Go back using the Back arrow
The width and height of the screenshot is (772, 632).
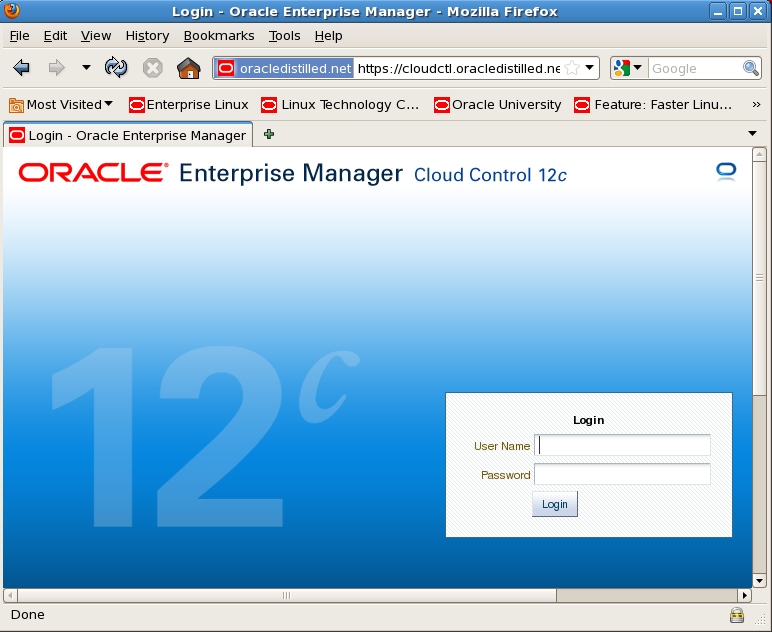click(x=21, y=67)
